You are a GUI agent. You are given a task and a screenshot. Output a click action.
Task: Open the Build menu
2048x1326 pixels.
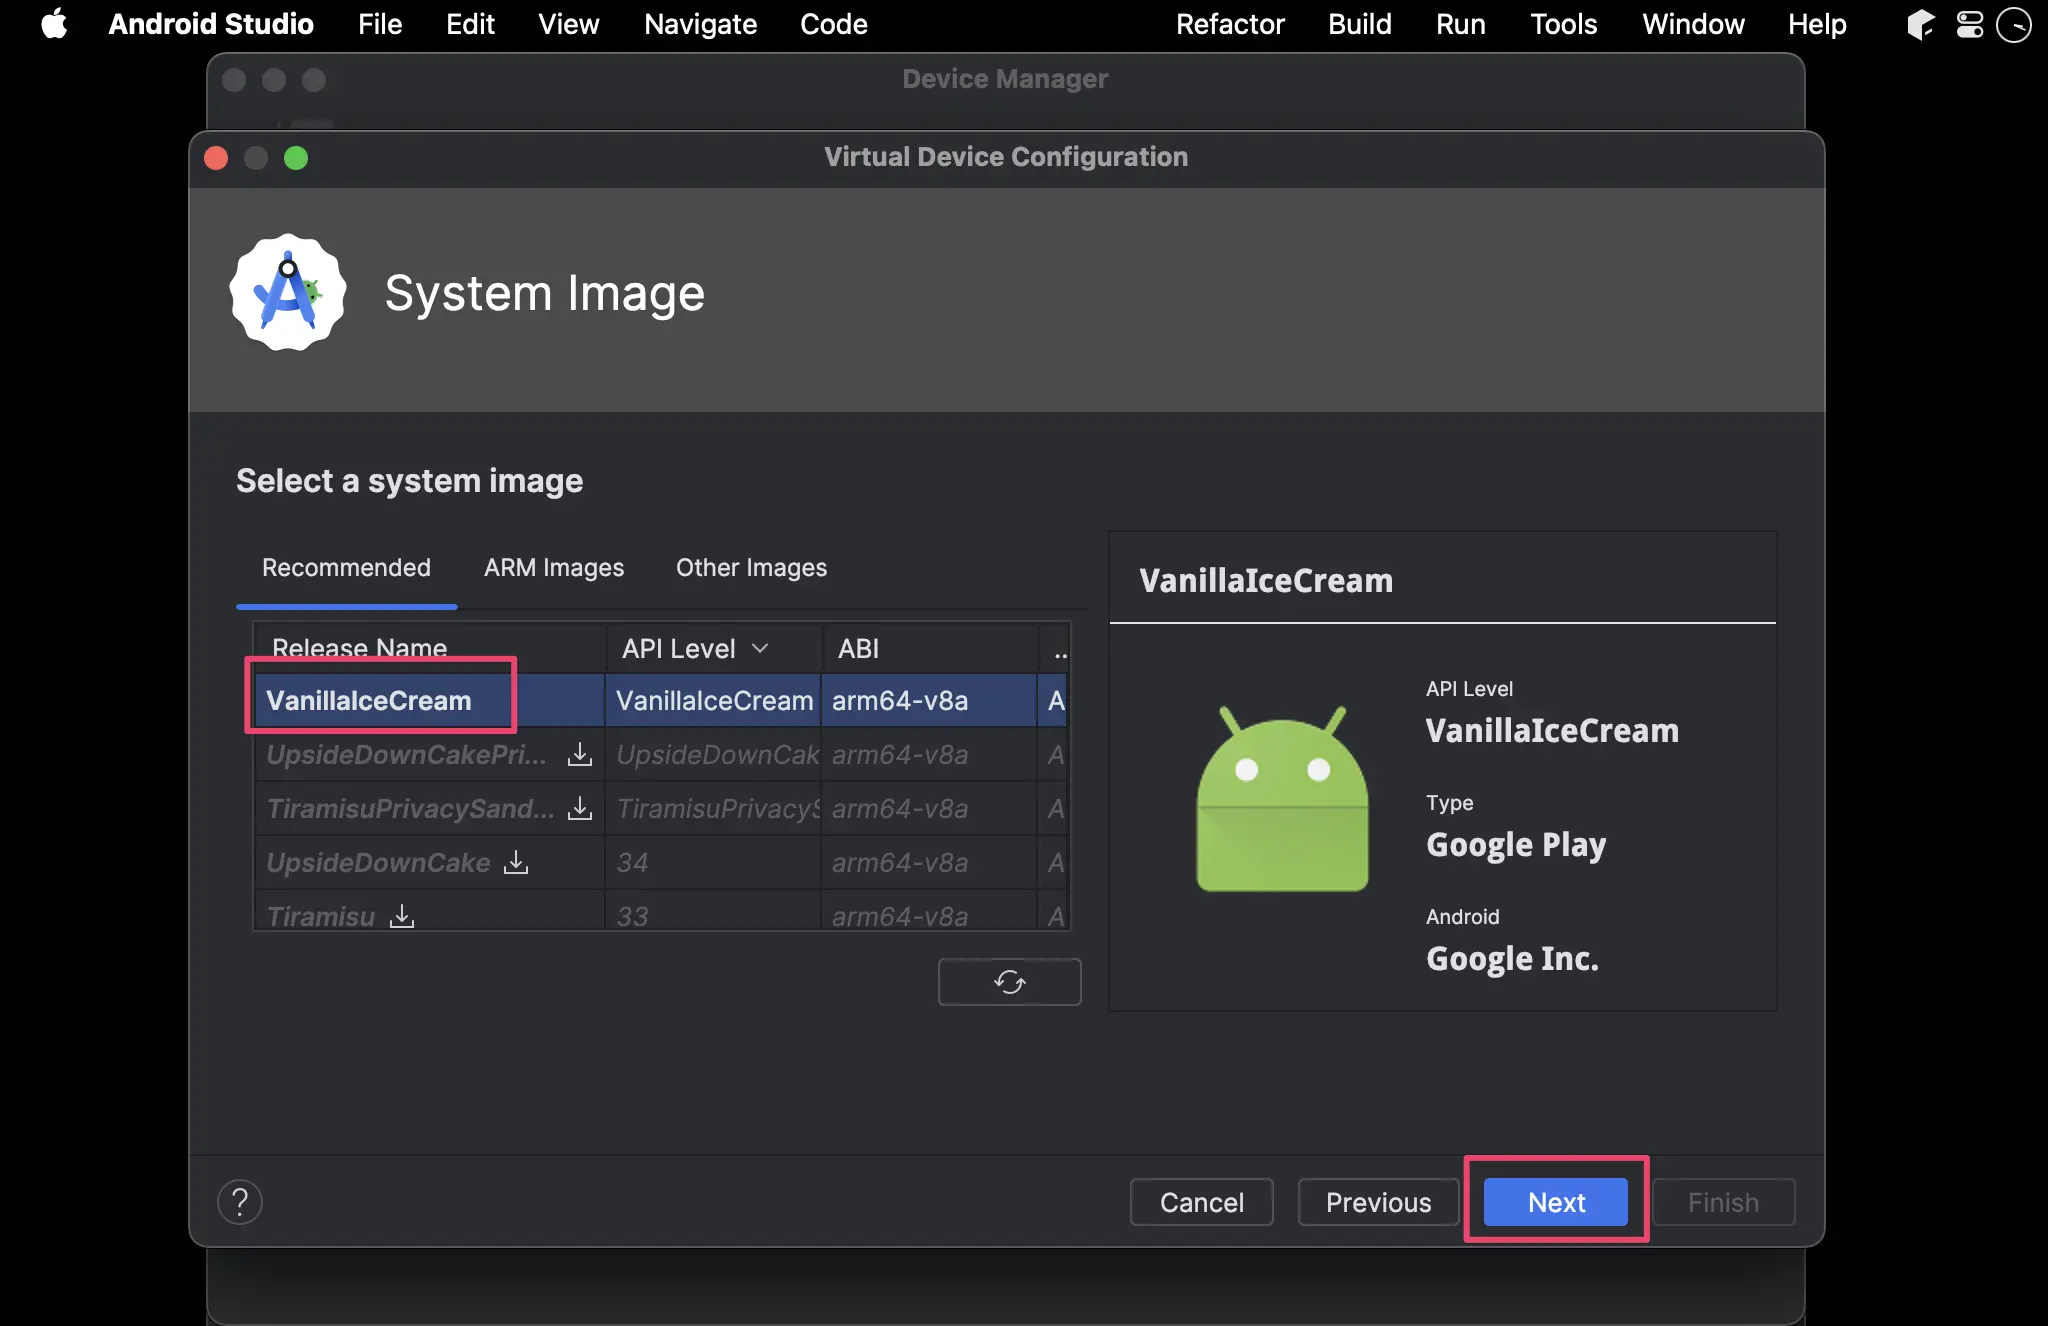click(1359, 24)
